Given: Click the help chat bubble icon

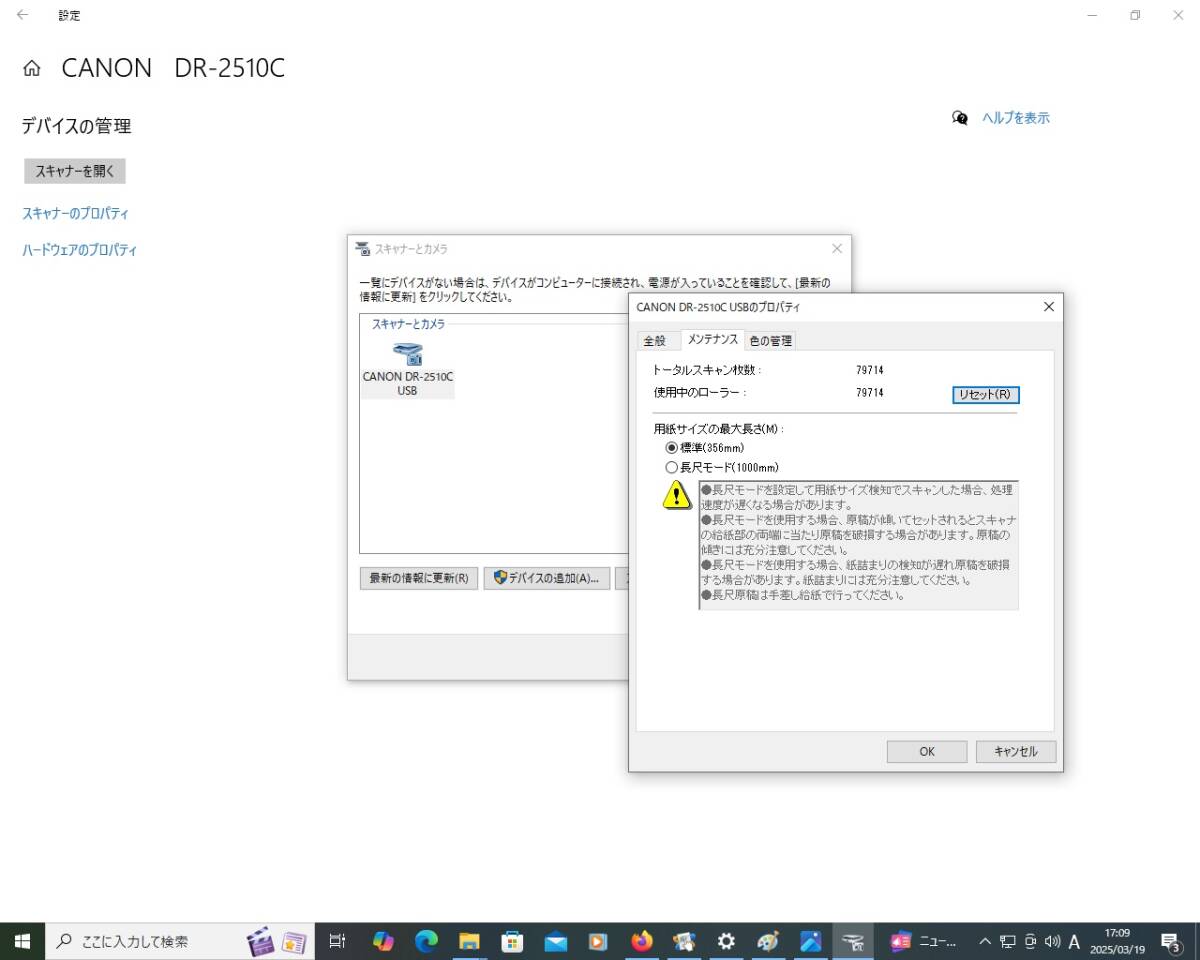Looking at the screenshot, I should (x=960, y=118).
